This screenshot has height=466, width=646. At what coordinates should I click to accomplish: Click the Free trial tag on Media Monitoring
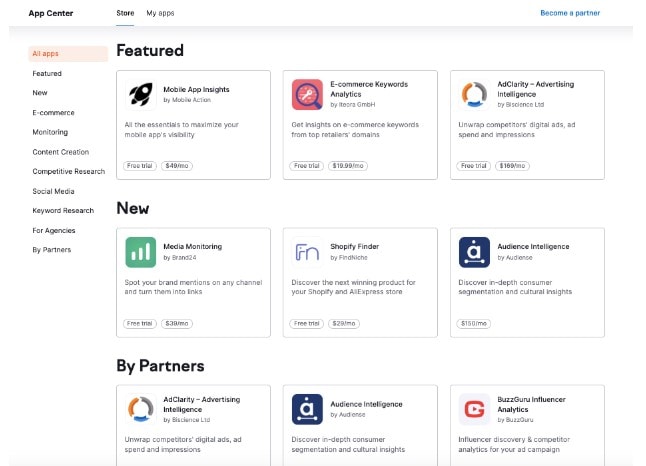pos(140,323)
